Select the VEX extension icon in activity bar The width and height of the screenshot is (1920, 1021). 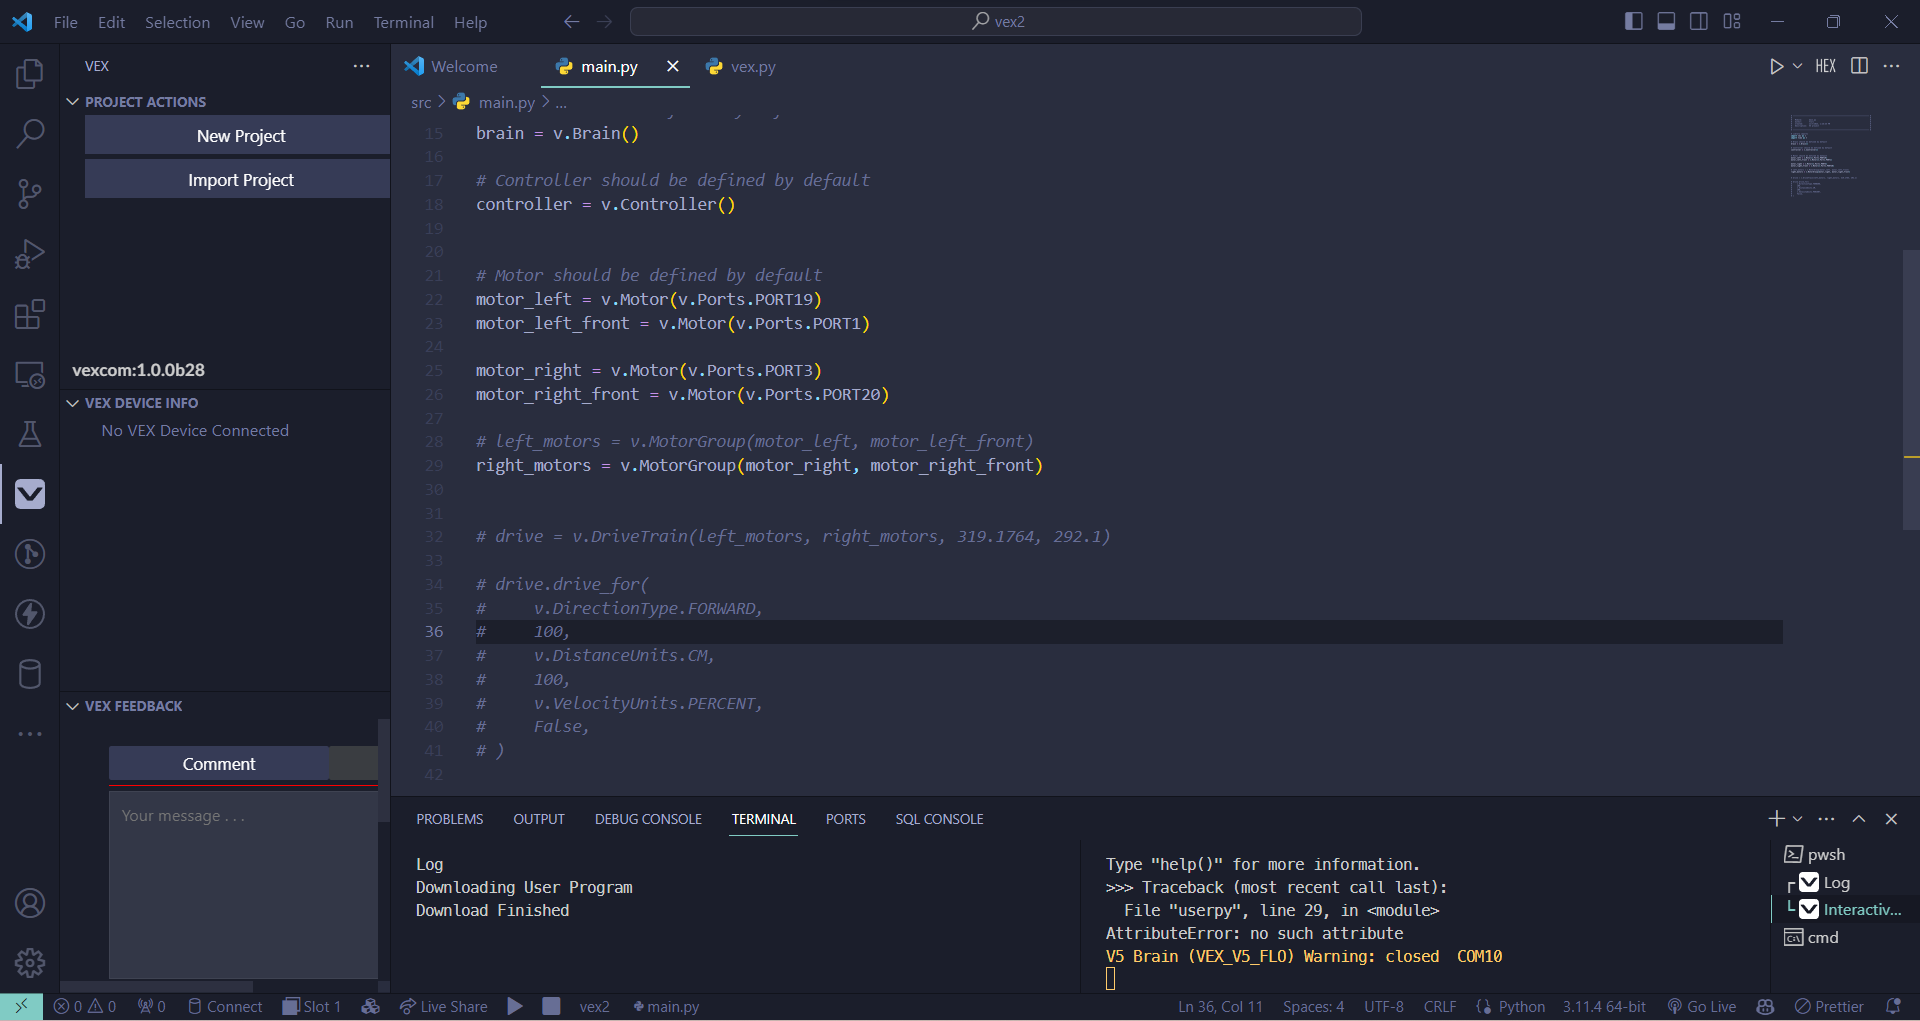coord(30,494)
